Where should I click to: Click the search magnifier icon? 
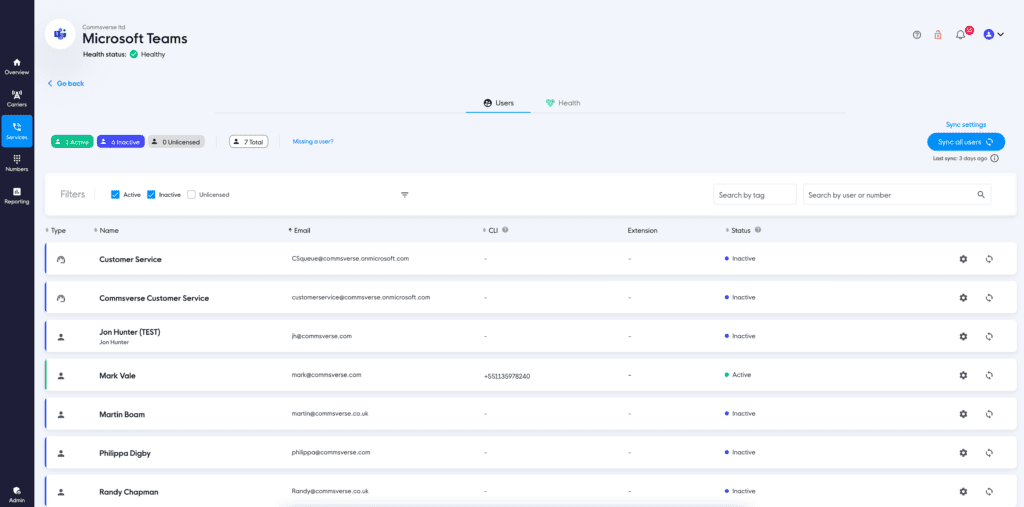click(x=980, y=195)
